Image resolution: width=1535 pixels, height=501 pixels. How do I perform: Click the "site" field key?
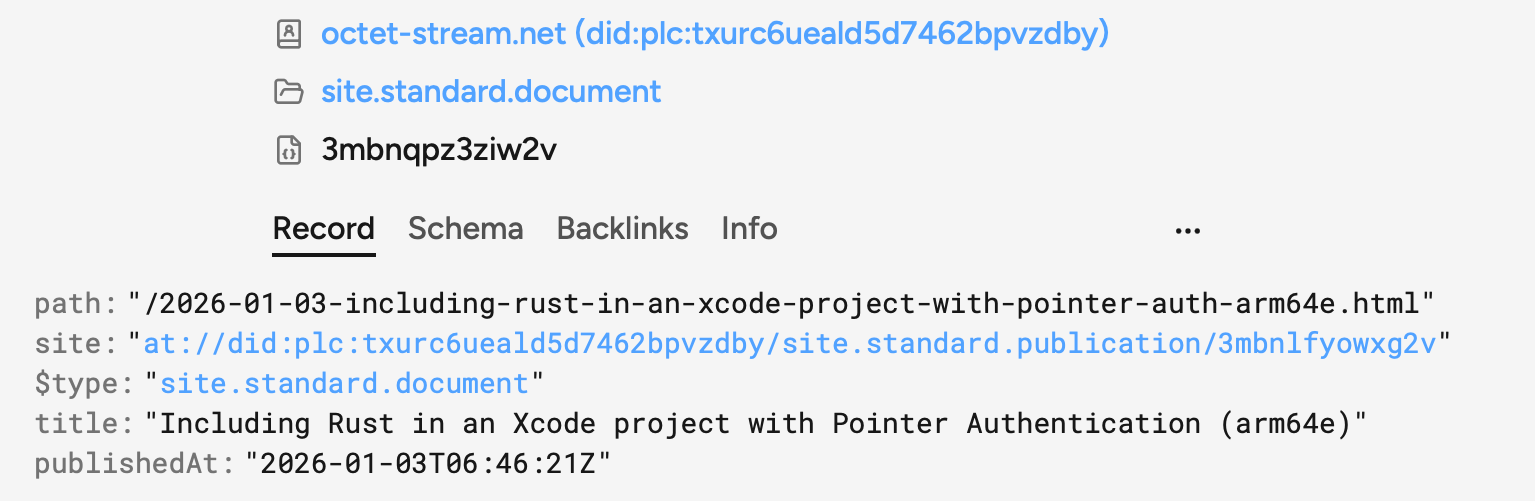[74, 344]
